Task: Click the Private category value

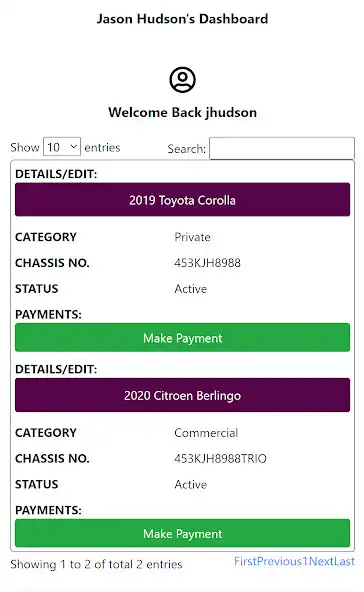Action: 192,237
